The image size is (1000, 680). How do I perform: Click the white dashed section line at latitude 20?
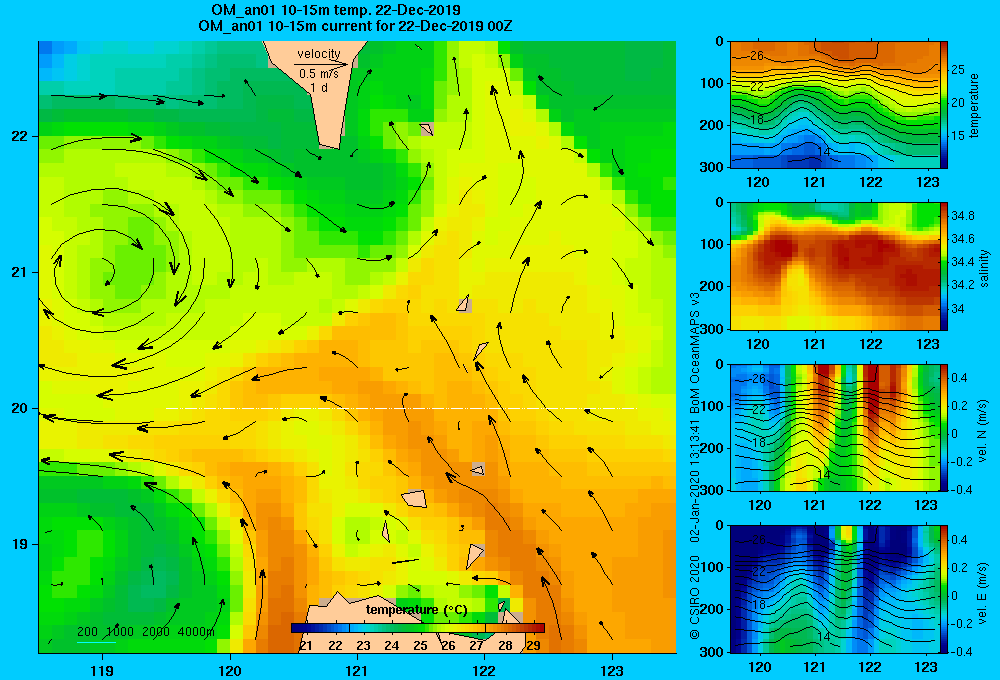point(401,408)
